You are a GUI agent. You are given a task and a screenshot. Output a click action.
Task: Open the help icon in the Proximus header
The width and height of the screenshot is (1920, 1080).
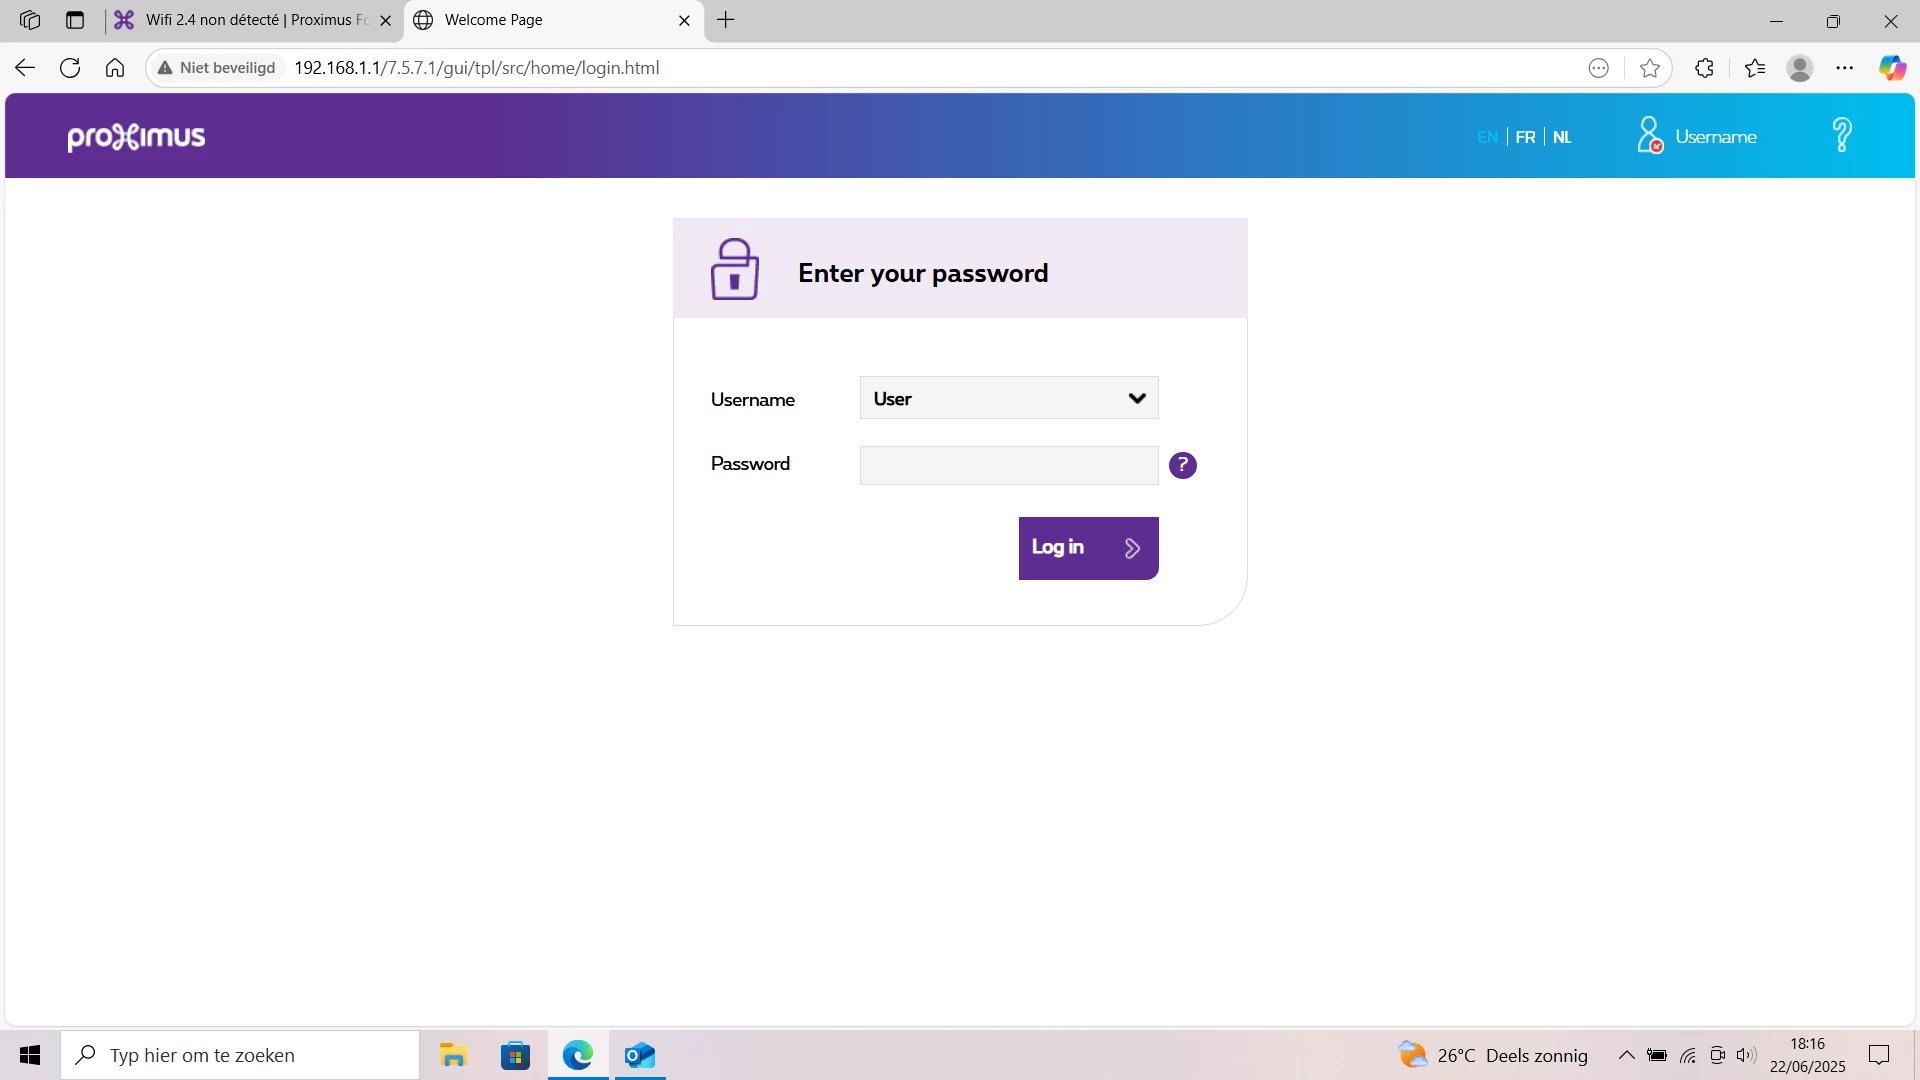pos(1842,135)
